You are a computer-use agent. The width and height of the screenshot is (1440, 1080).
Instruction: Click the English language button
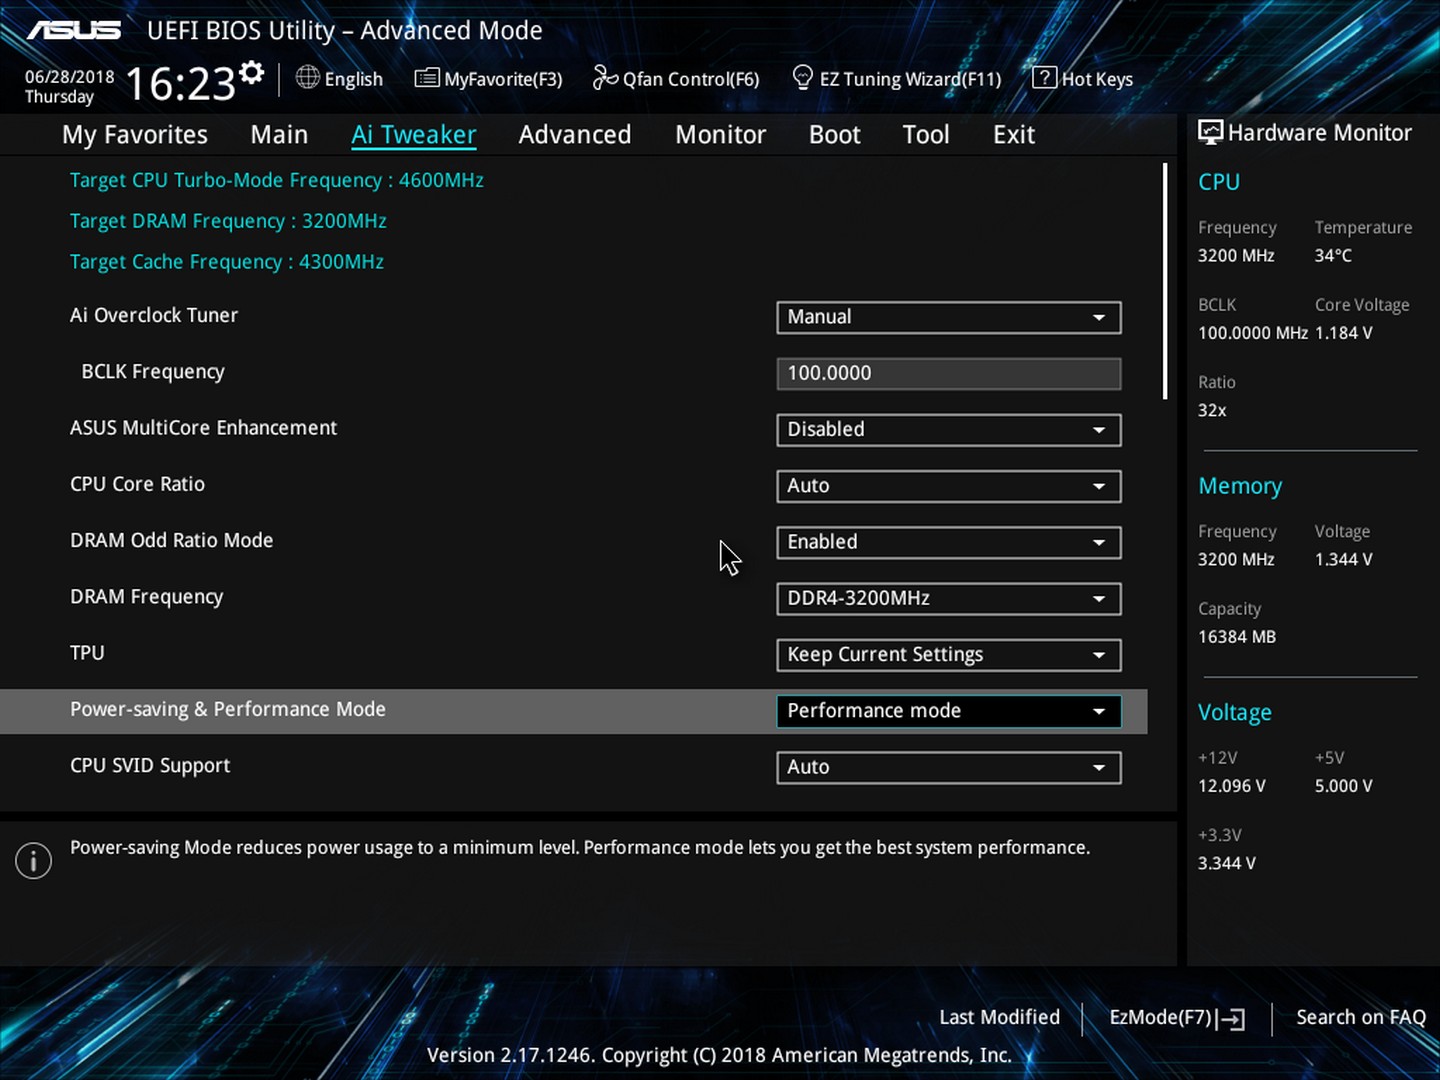pos(340,78)
